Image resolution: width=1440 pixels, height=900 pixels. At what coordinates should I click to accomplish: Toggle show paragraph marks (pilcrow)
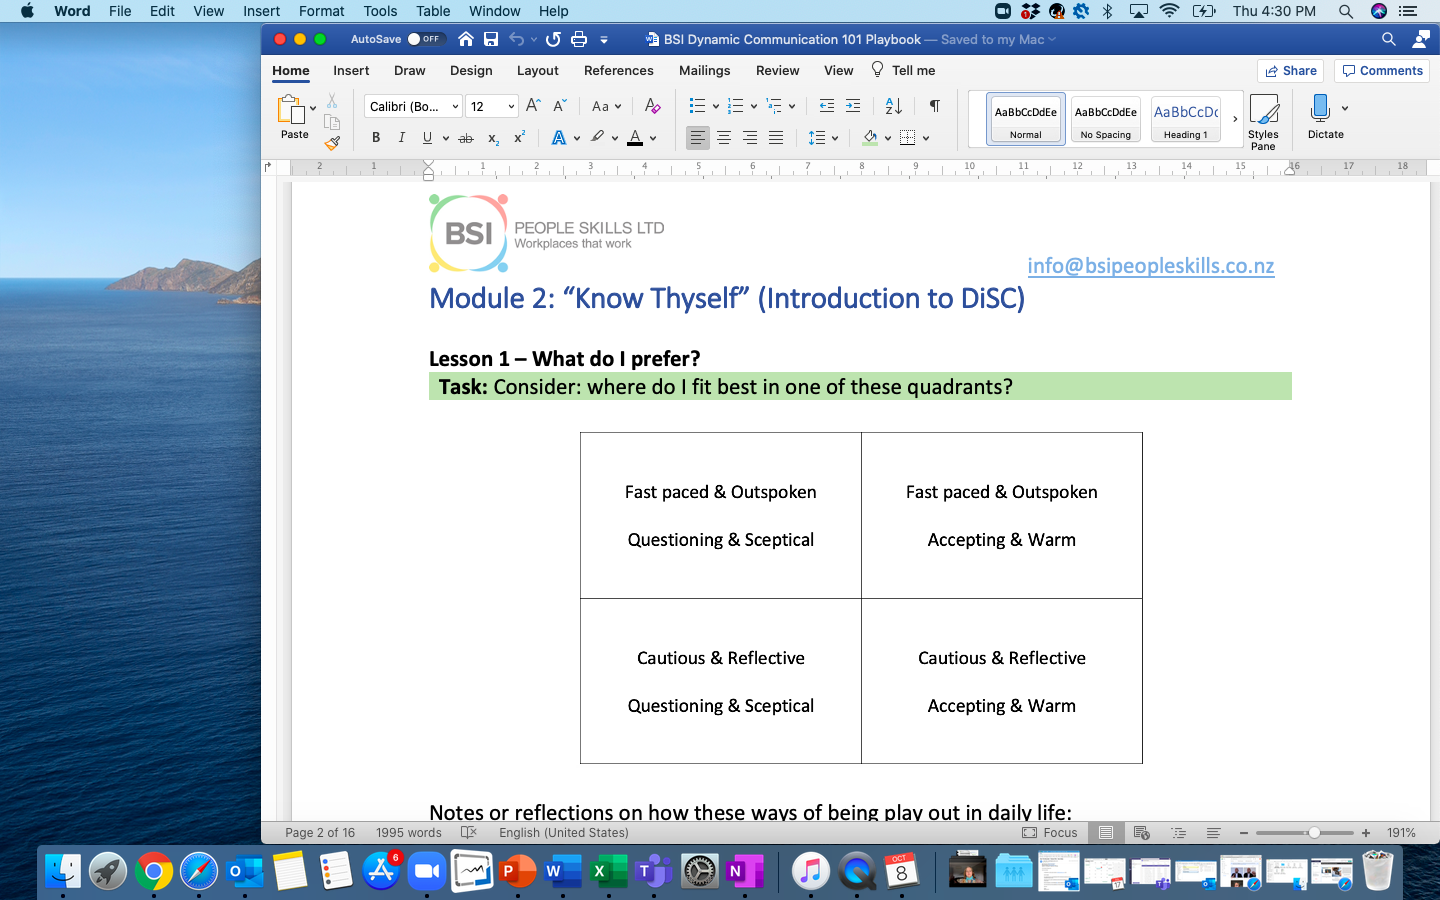pyautogui.click(x=934, y=106)
